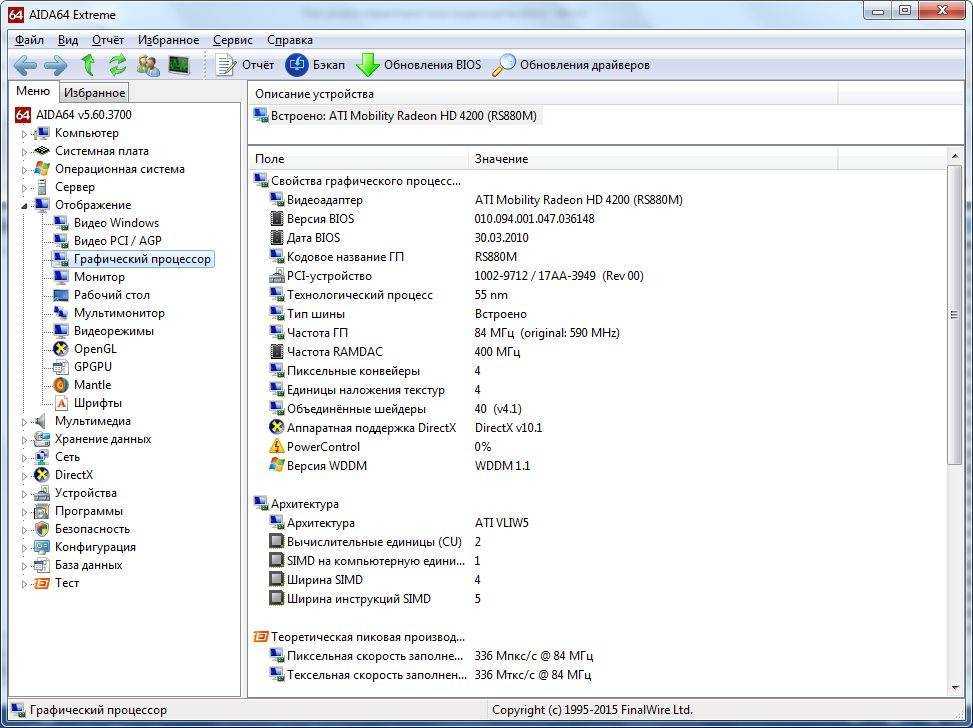Click the Поле column header
This screenshot has height=728, width=973.
(358, 159)
